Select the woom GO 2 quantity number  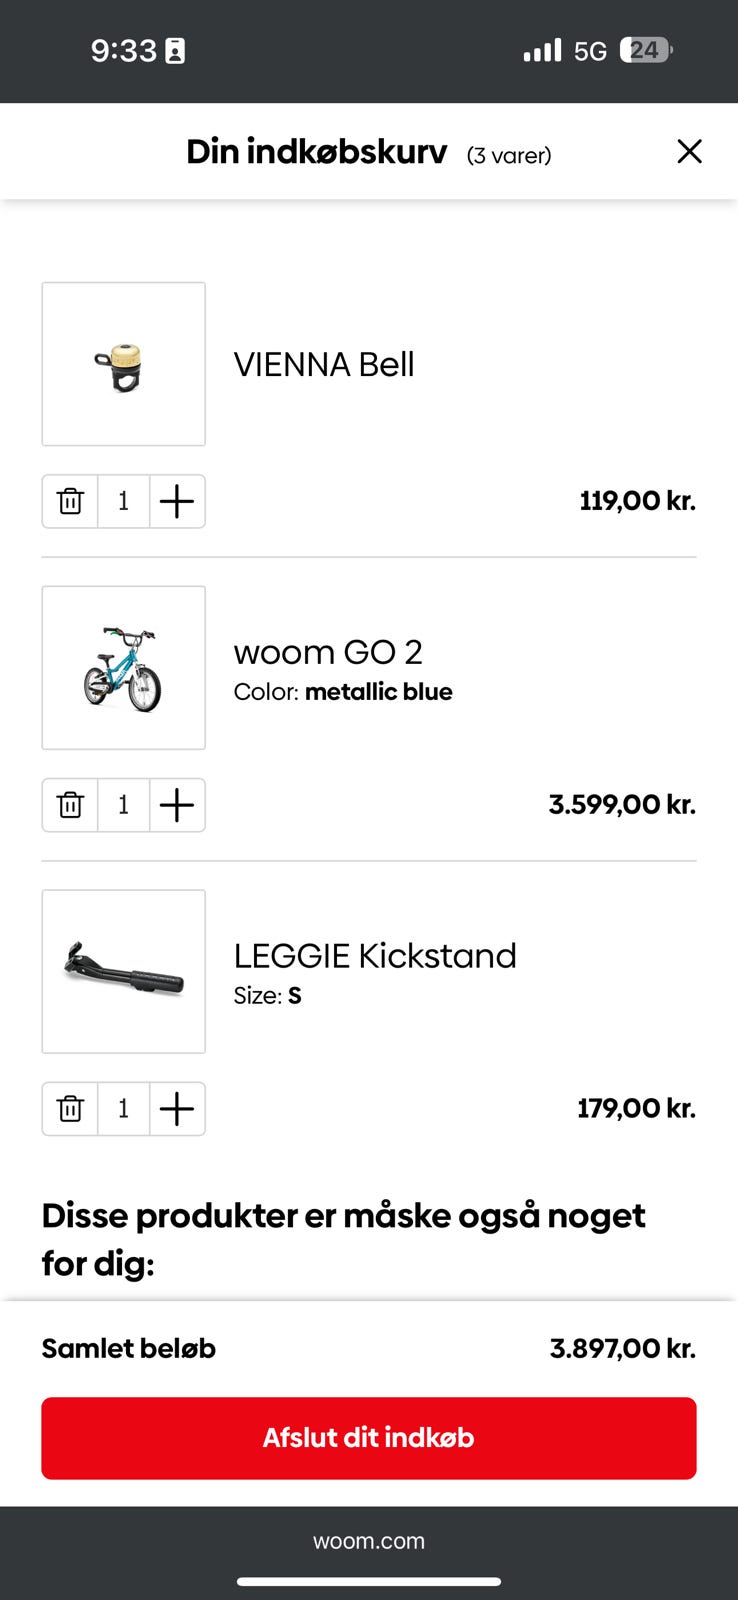coord(124,805)
